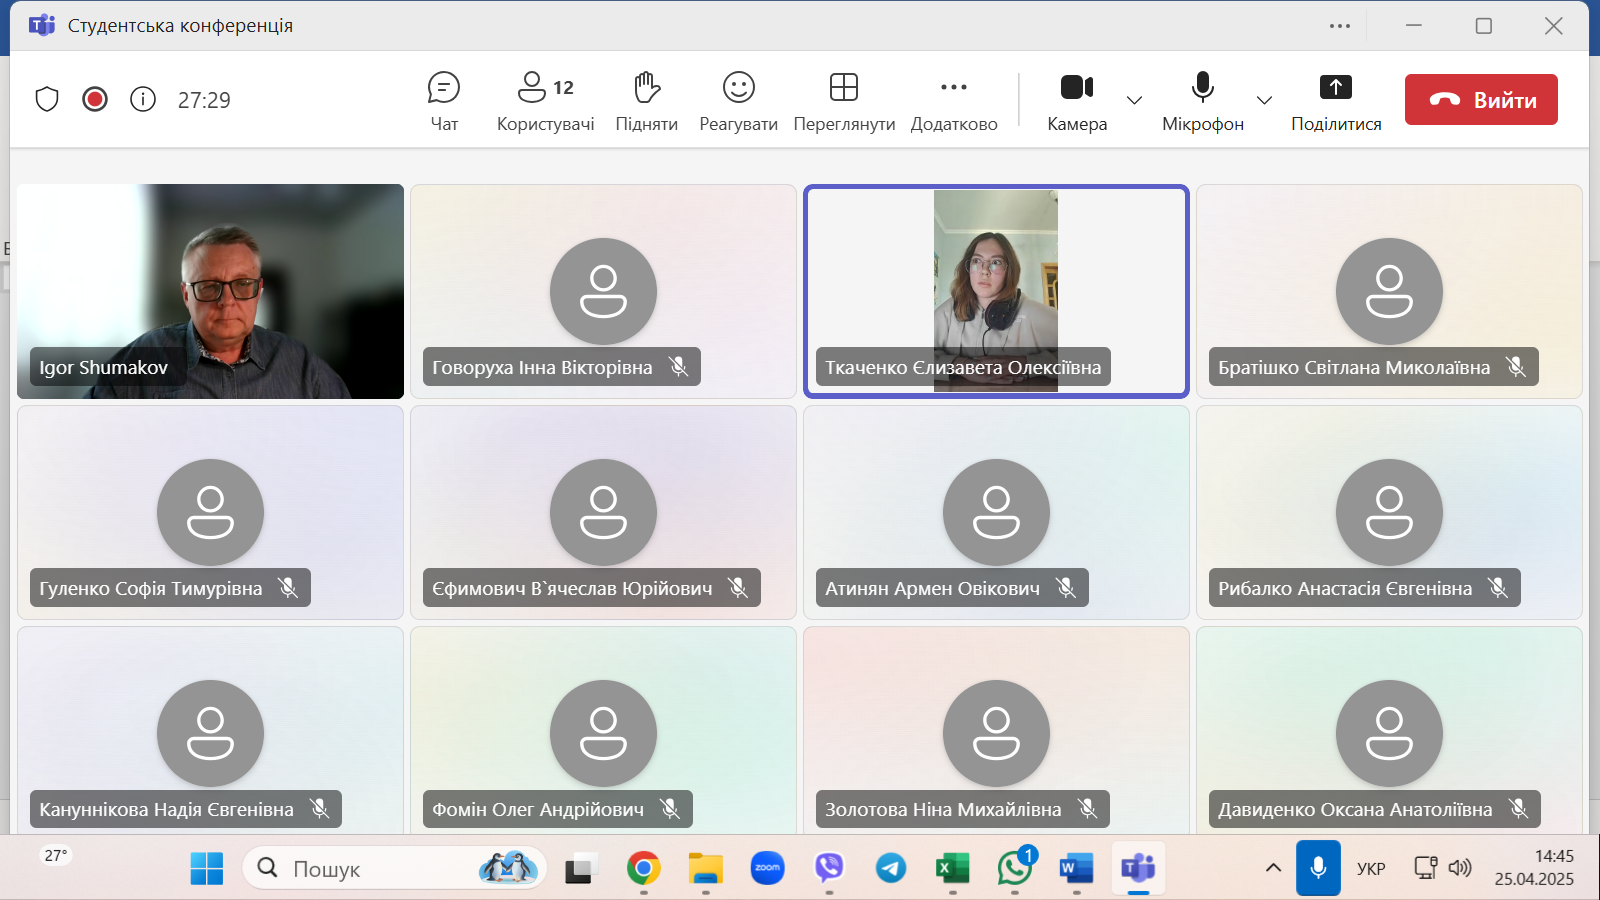
Task: Leave the meeting with Вийти
Action: (1481, 99)
